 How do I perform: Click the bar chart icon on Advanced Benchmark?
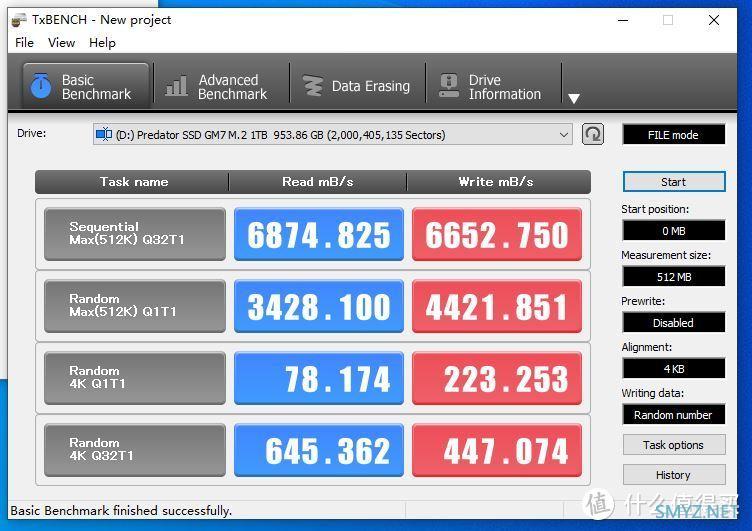coord(176,86)
